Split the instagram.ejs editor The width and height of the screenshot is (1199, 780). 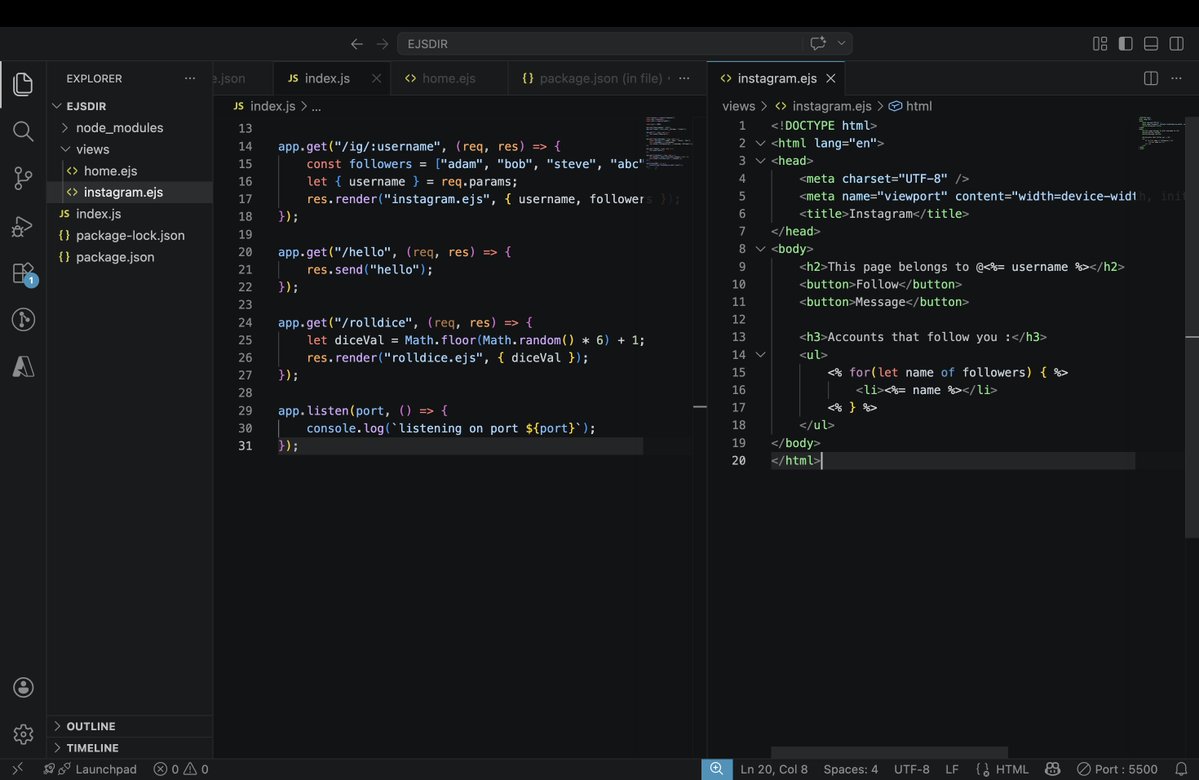[x=1150, y=78]
